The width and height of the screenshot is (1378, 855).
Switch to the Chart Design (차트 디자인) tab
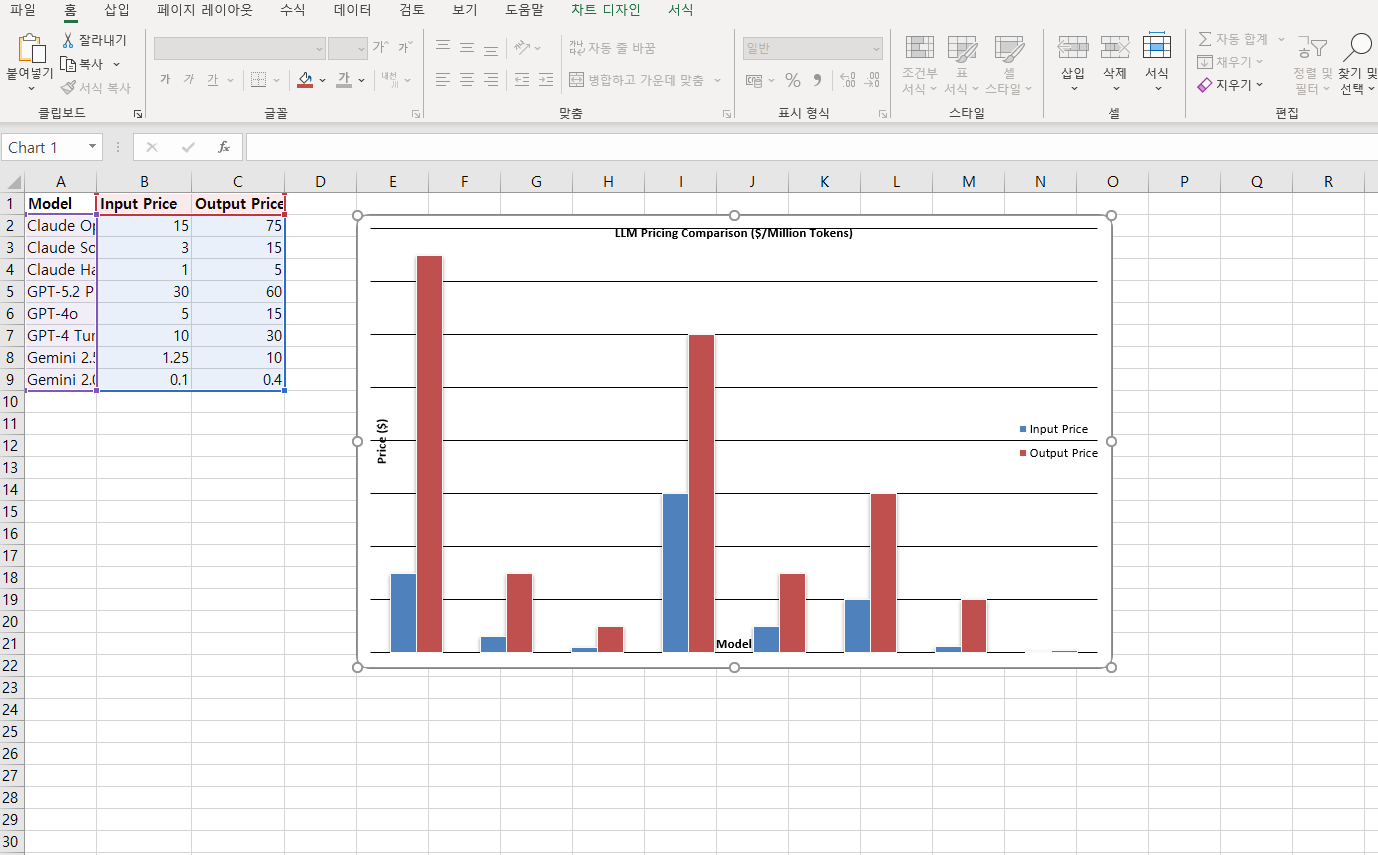[605, 10]
